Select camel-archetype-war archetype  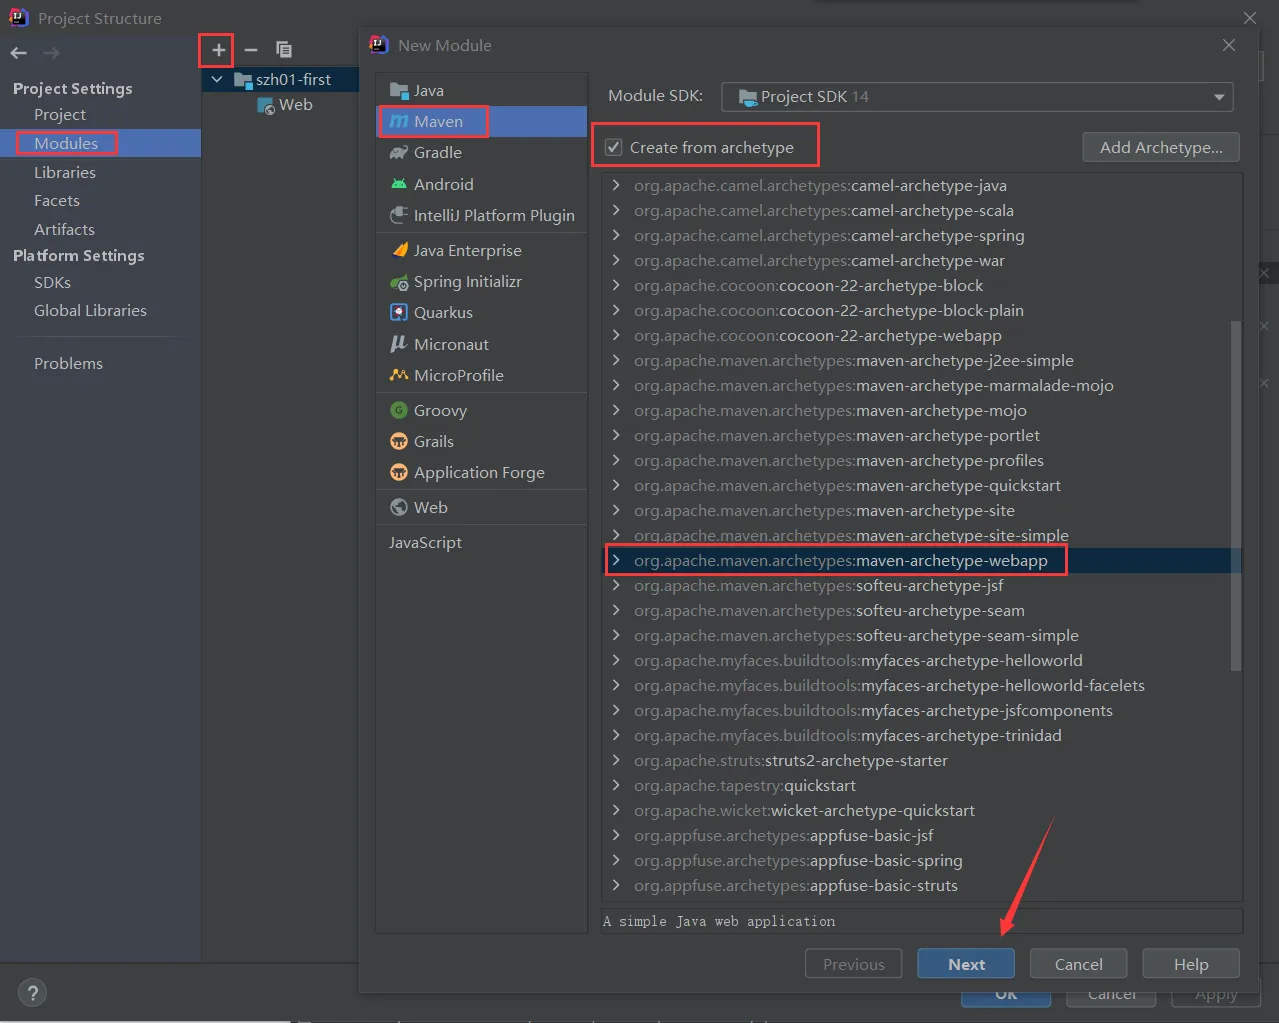click(x=819, y=260)
